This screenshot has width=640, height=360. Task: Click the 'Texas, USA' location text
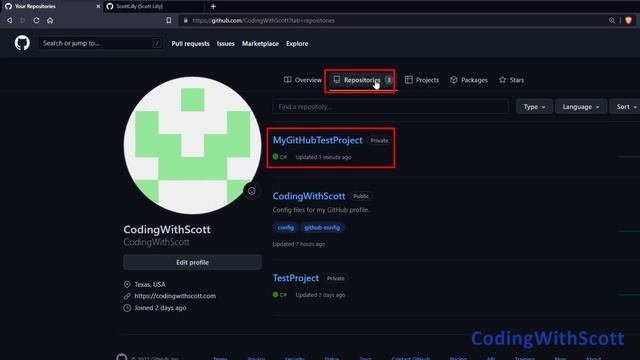point(150,284)
